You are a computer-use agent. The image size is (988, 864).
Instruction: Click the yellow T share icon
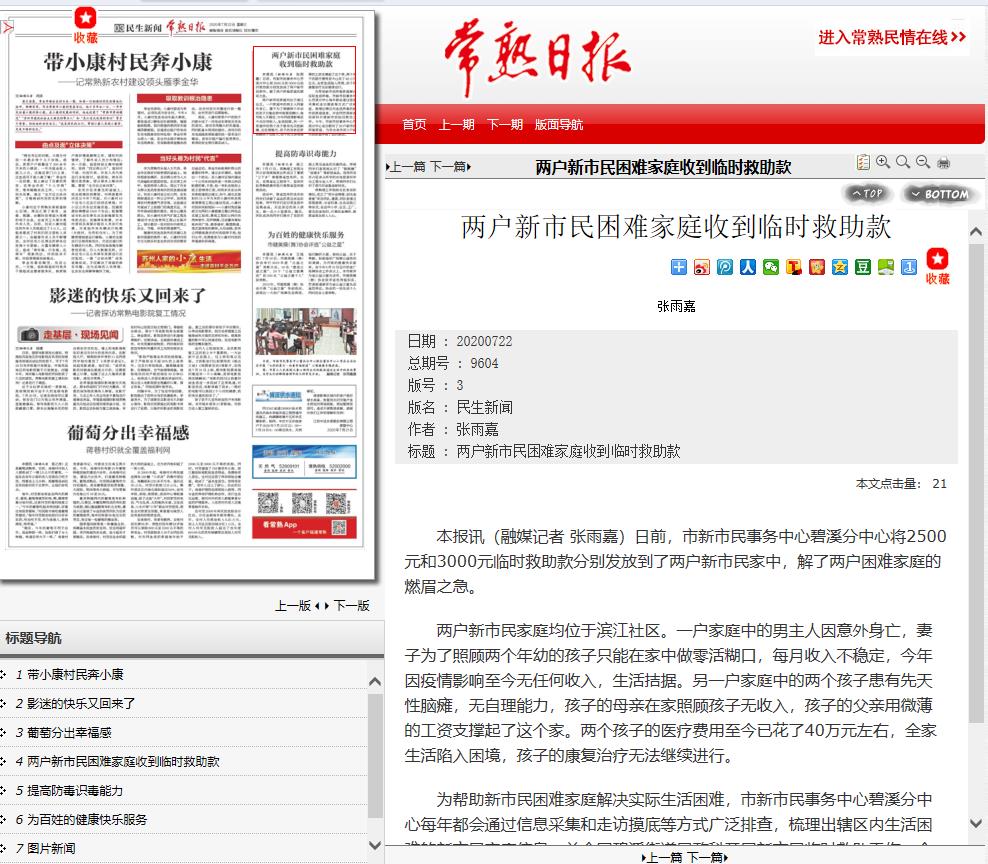(x=794, y=267)
